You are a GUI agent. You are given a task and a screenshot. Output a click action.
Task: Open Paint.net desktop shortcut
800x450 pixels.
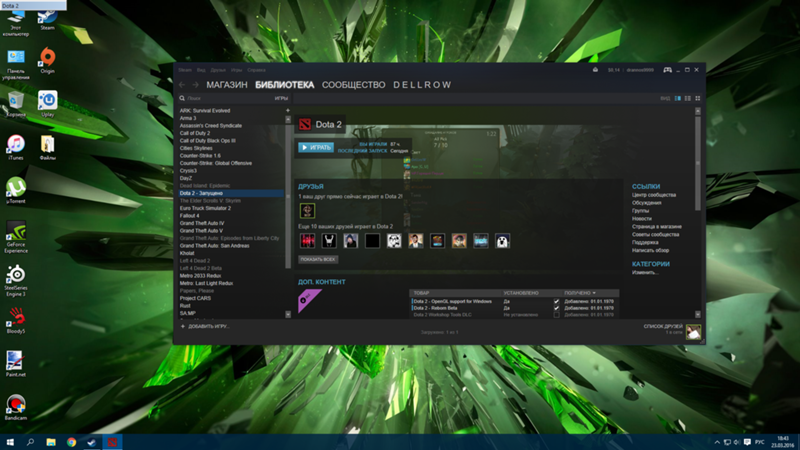click(x=16, y=364)
